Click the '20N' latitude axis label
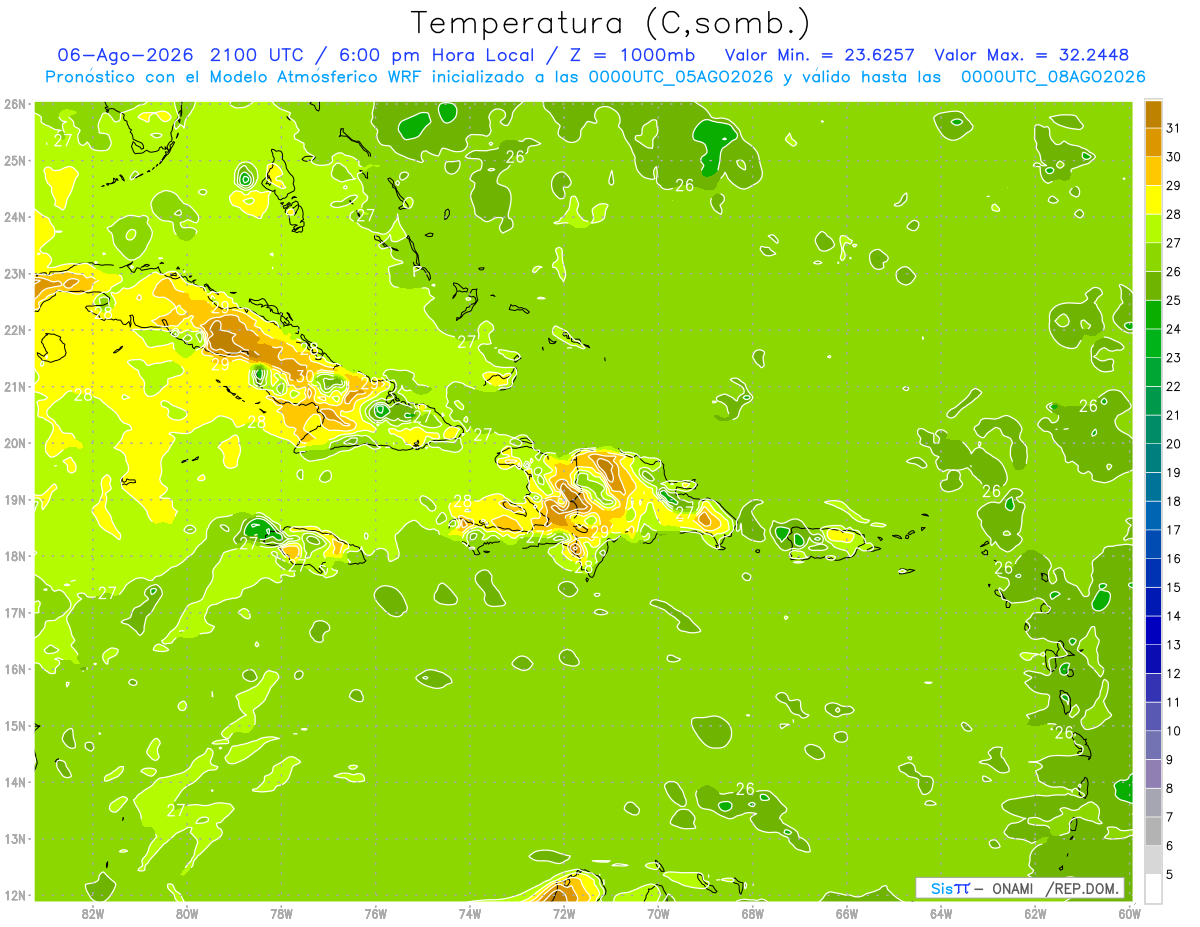The height and width of the screenshot is (927, 1200). [x=16, y=443]
